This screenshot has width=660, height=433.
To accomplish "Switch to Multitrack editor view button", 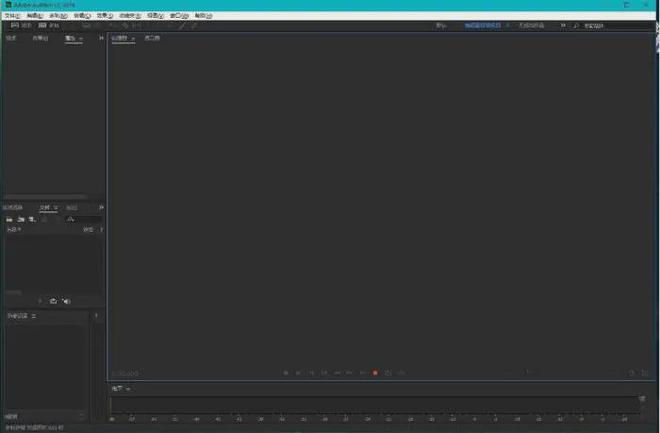I will point(48,25).
